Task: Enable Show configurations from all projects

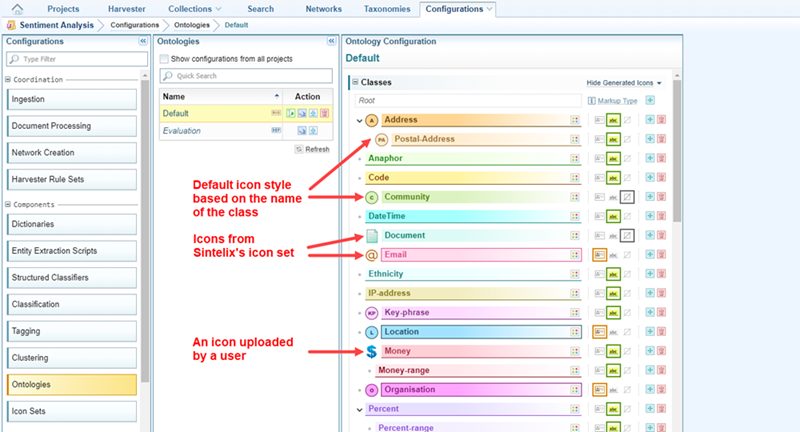Action: (x=165, y=59)
